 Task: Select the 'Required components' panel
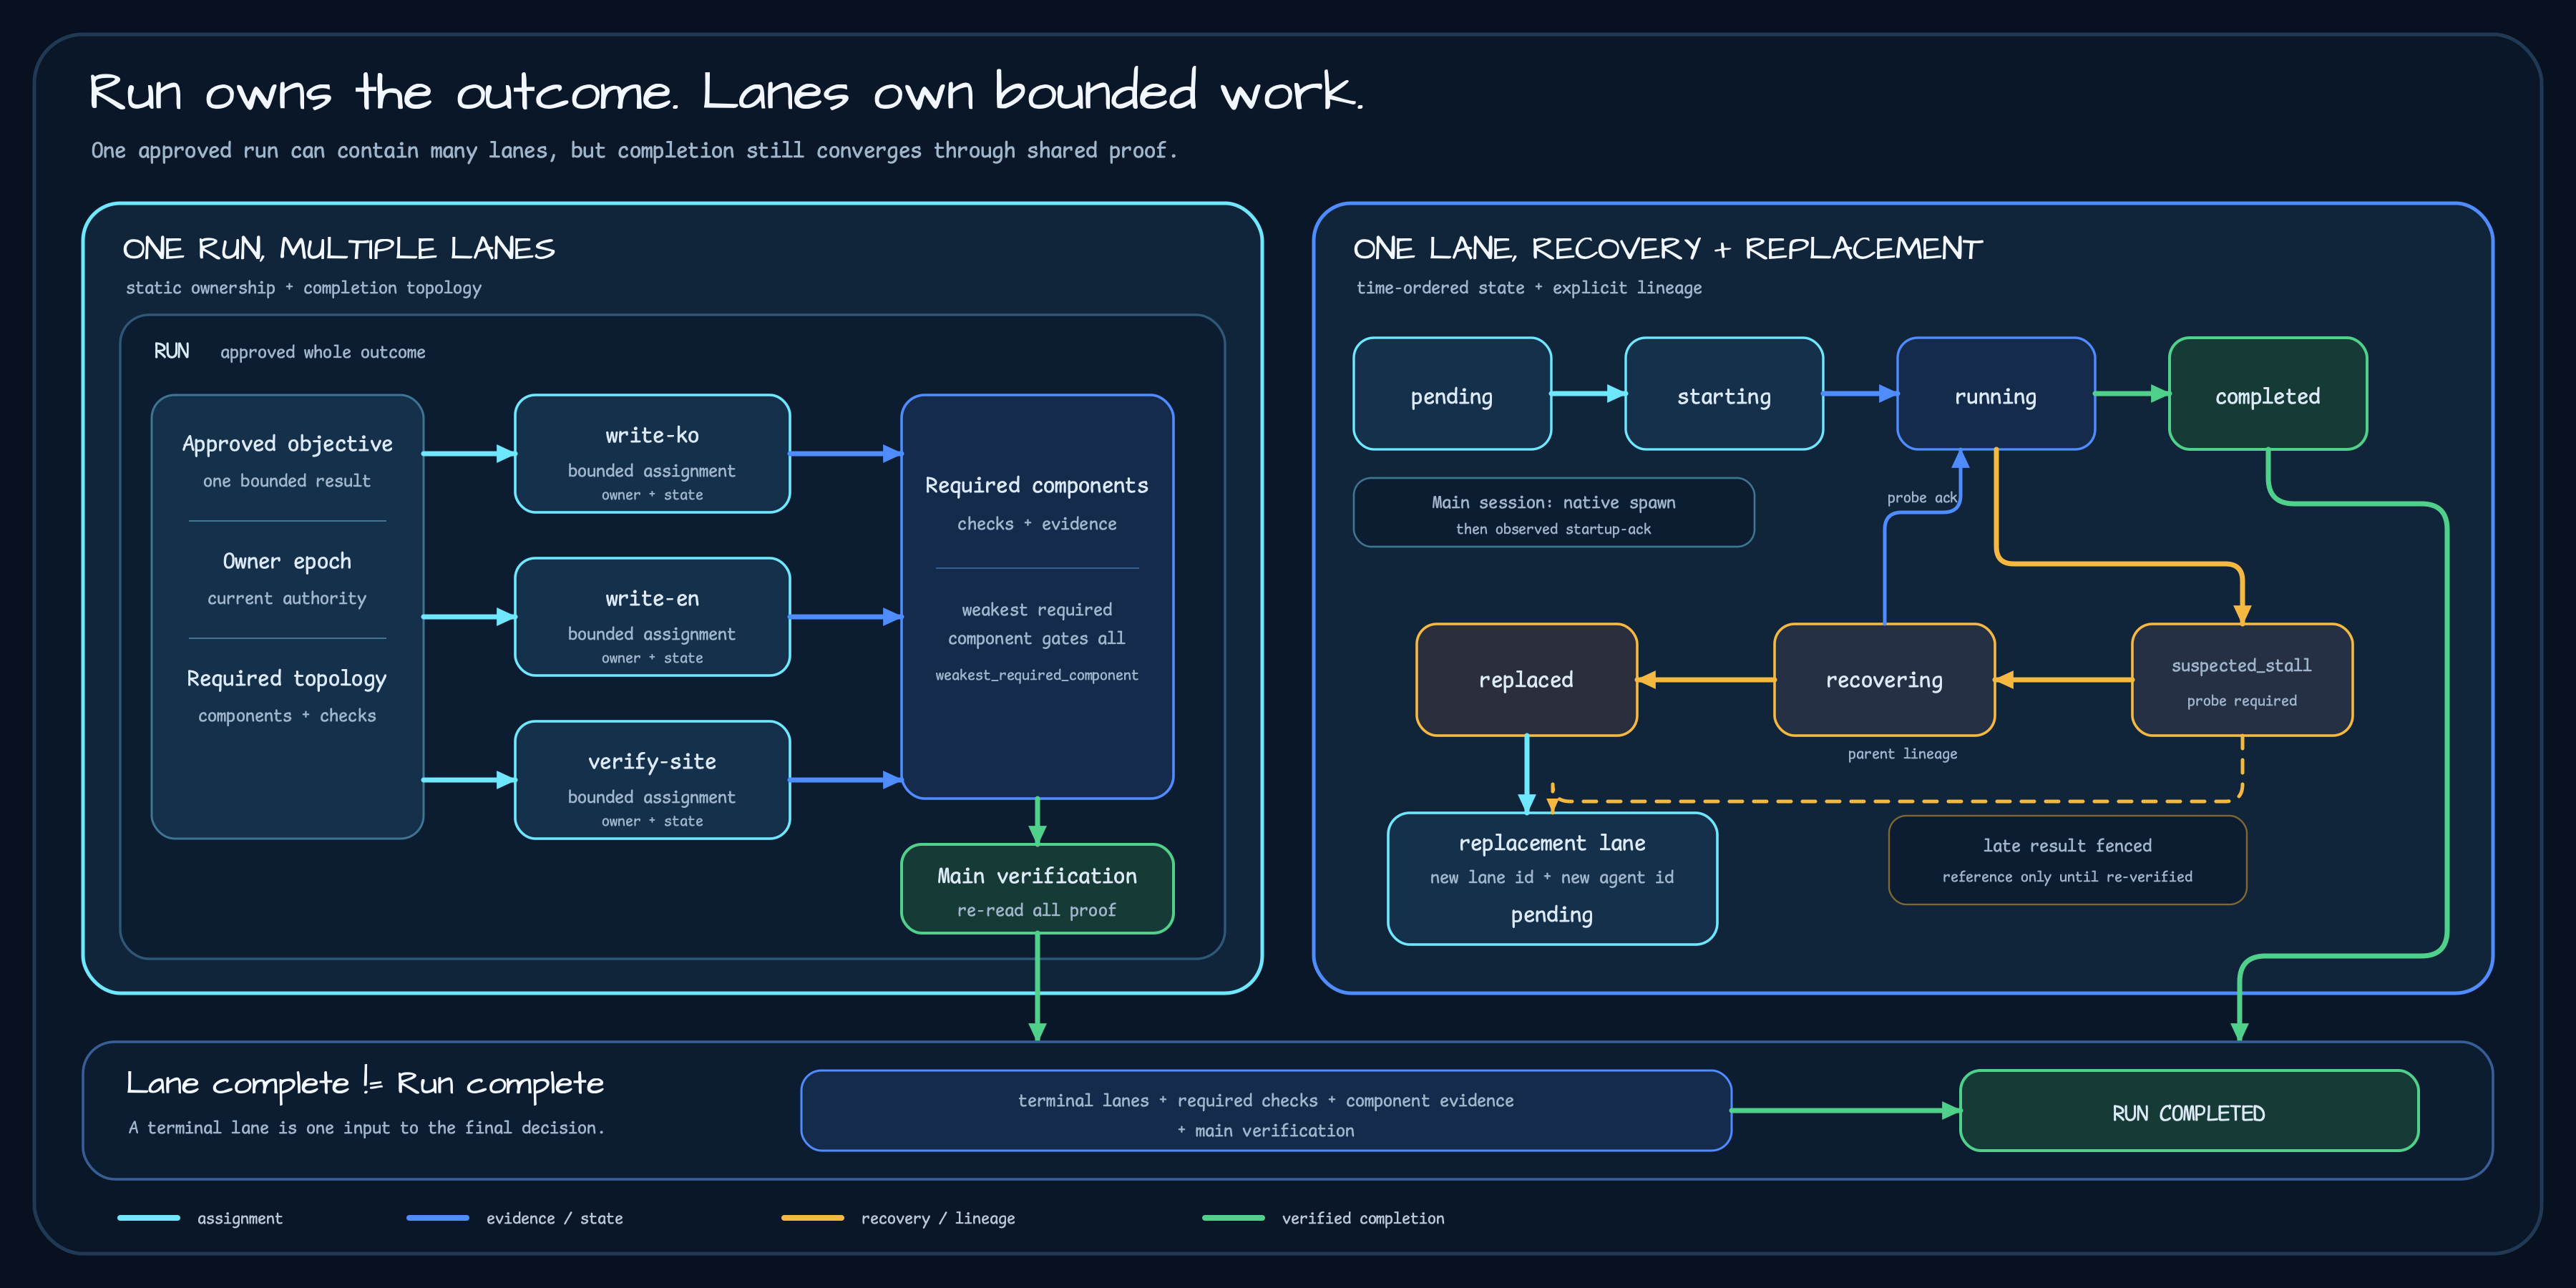coord(1037,597)
